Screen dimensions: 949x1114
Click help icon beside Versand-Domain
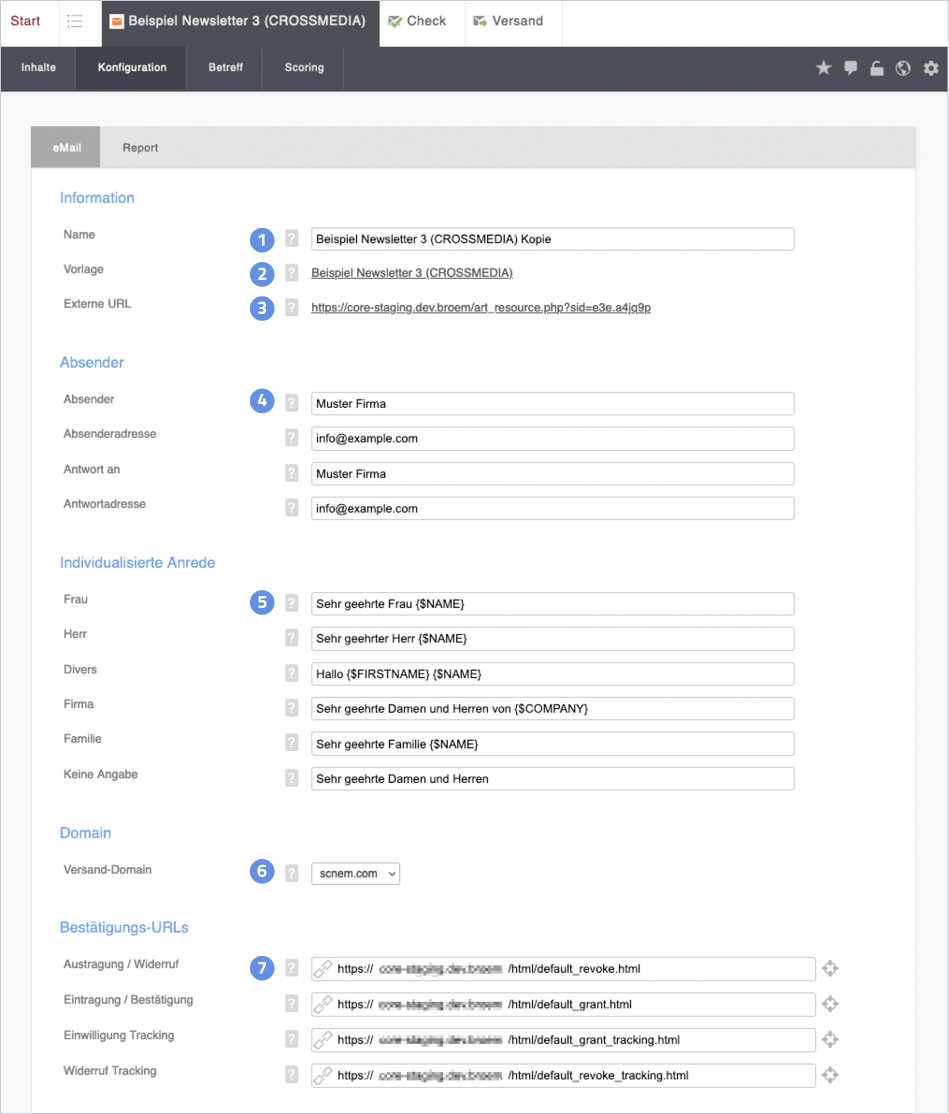pyautogui.click(x=291, y=873)
